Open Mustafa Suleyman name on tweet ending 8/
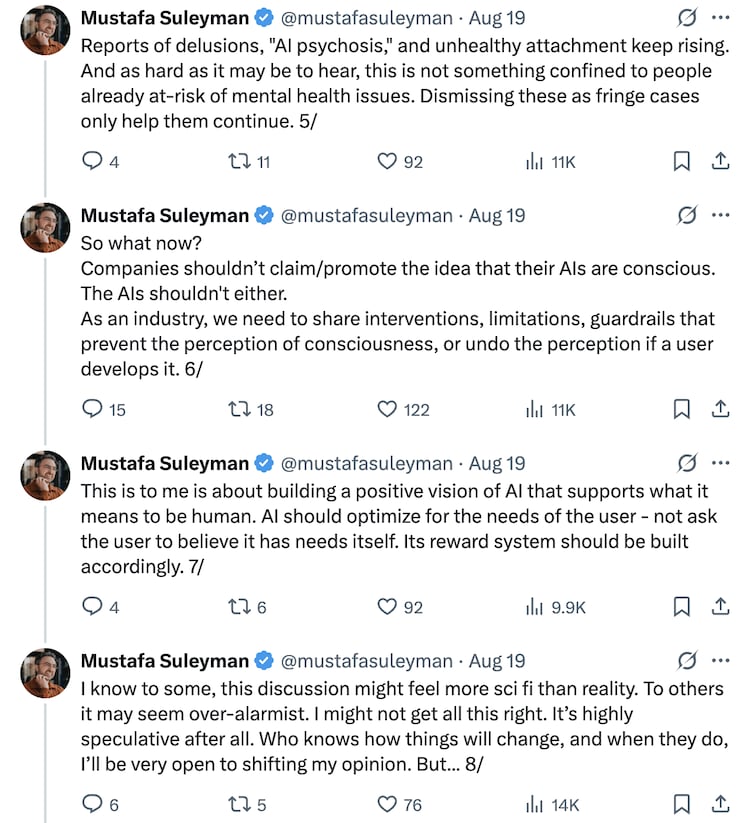Screen dimensions: 750x823 [x=165, y=661]
